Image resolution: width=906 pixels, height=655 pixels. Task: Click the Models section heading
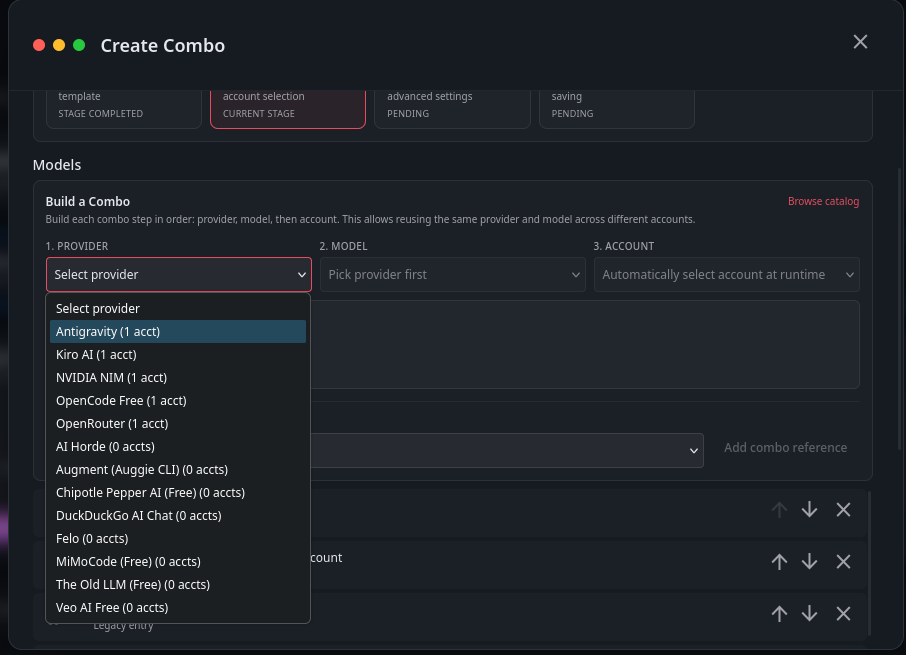[x=57, y=165]
